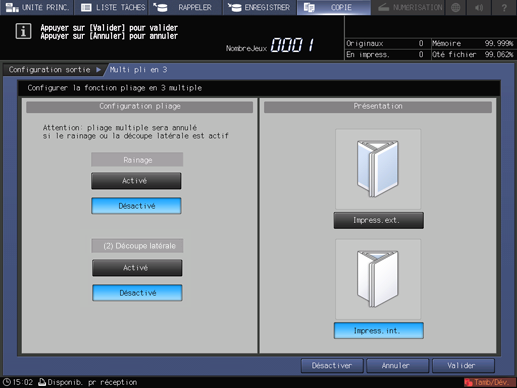Screen dimensions: 517x388
Task: Set Découpe latérale to Activé
Action: coord(137,268)
